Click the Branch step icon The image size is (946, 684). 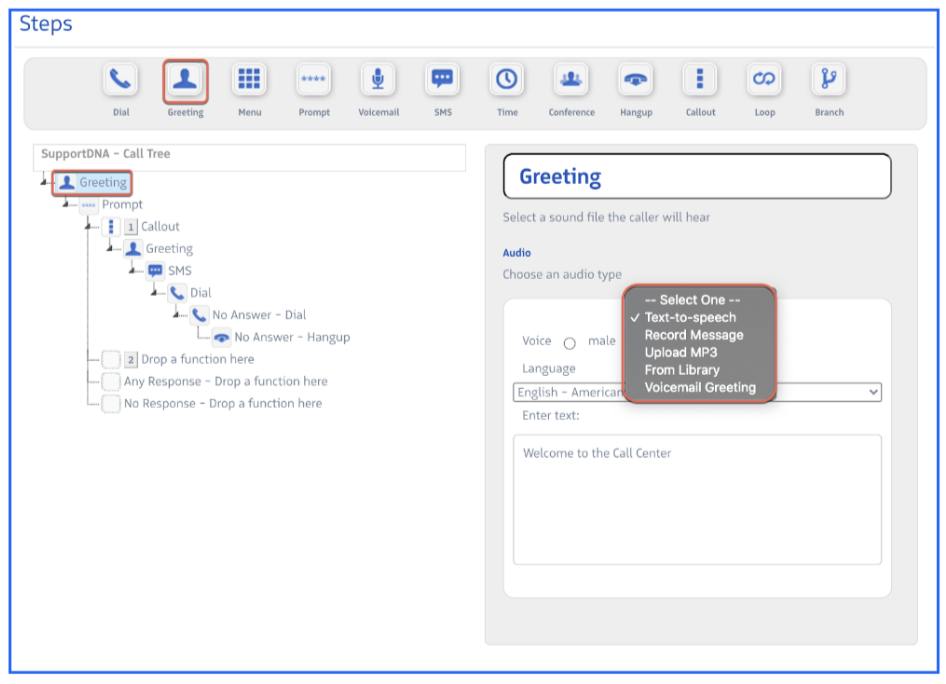pyautogui.click(x=828, y=80)
